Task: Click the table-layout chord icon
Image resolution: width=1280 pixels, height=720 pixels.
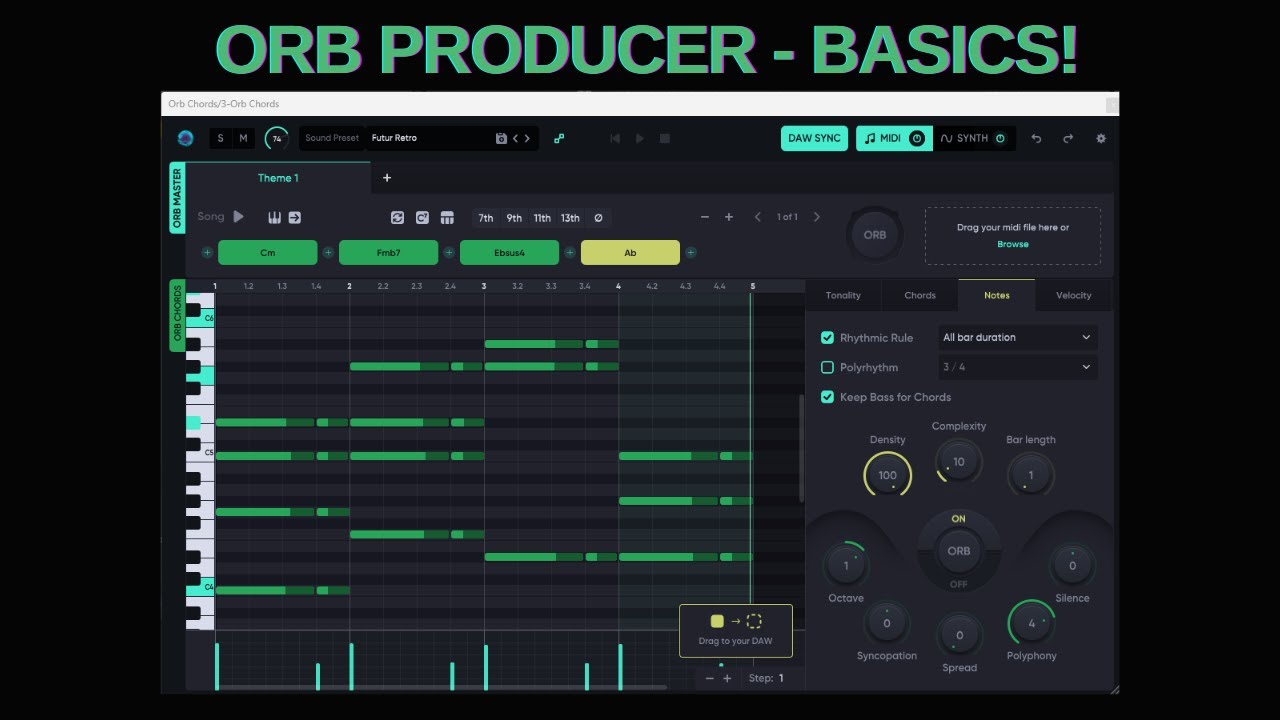Action: pyautogui.click(x=447, y=217)
